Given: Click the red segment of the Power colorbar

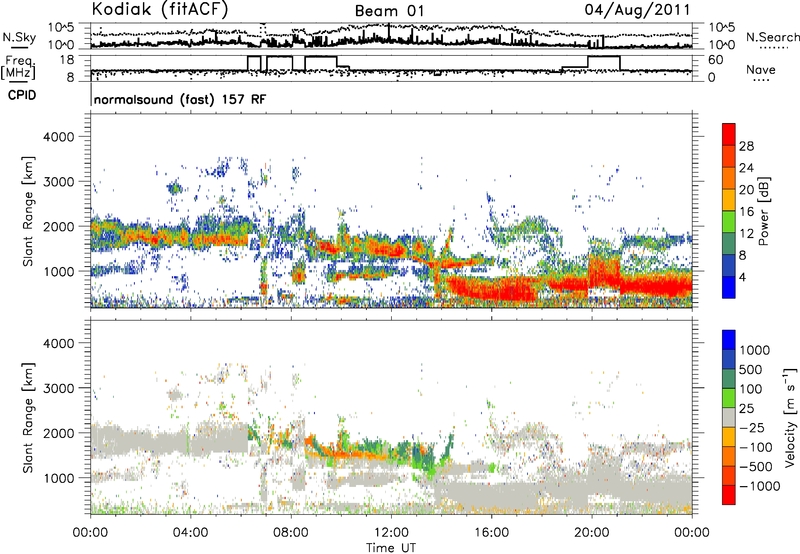Looking at the screenshot, I should point(729,134).
